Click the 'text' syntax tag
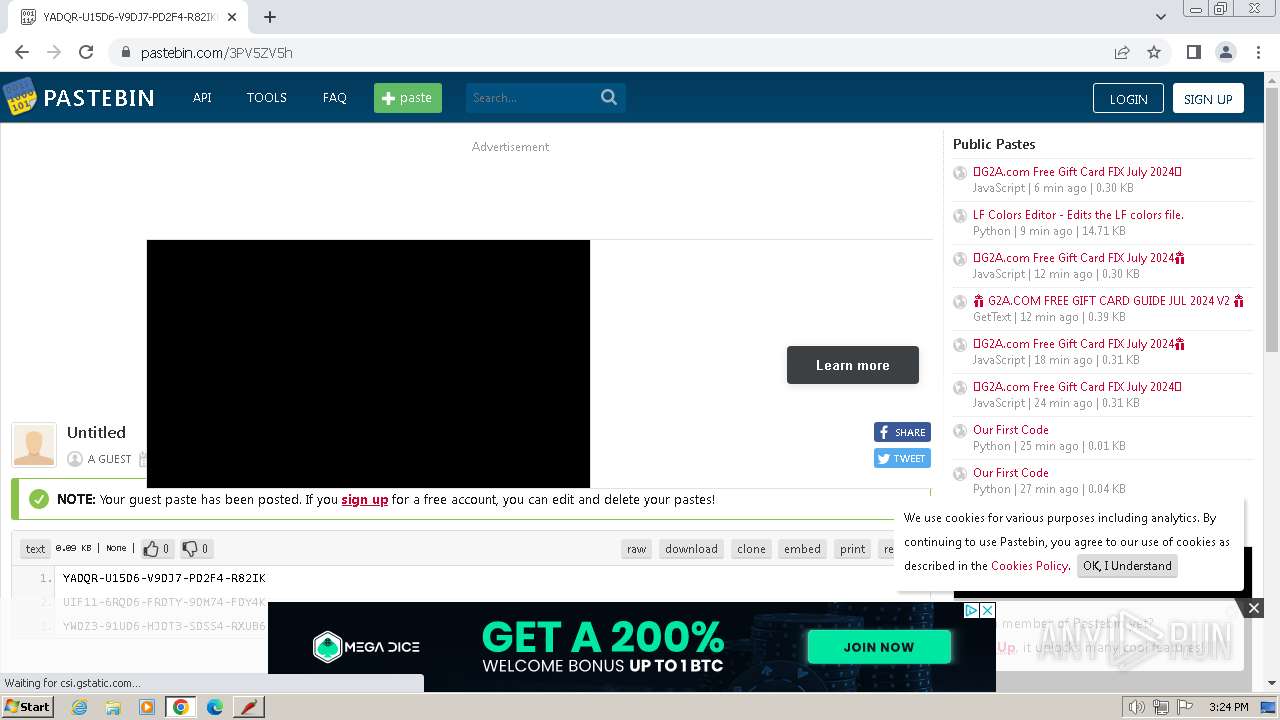The height and width of the screenshot is (720, 1280). (35, 548)
